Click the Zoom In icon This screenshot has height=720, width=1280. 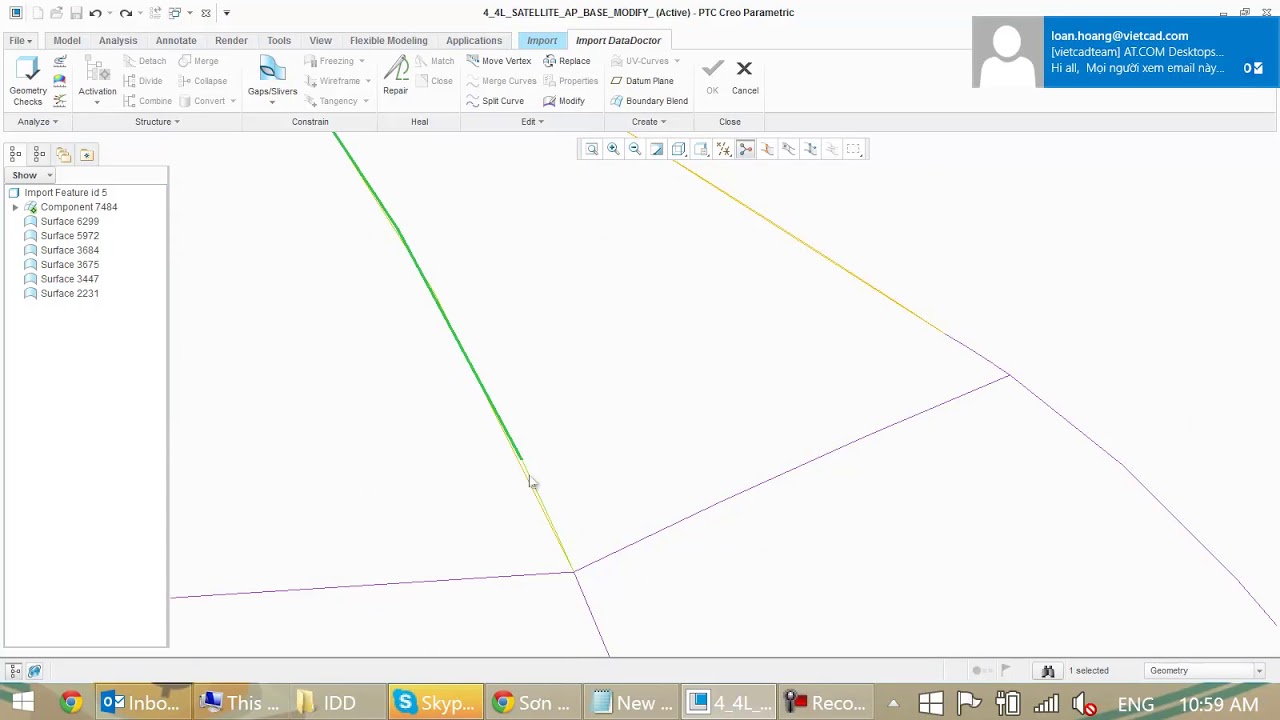coord(613,149)
